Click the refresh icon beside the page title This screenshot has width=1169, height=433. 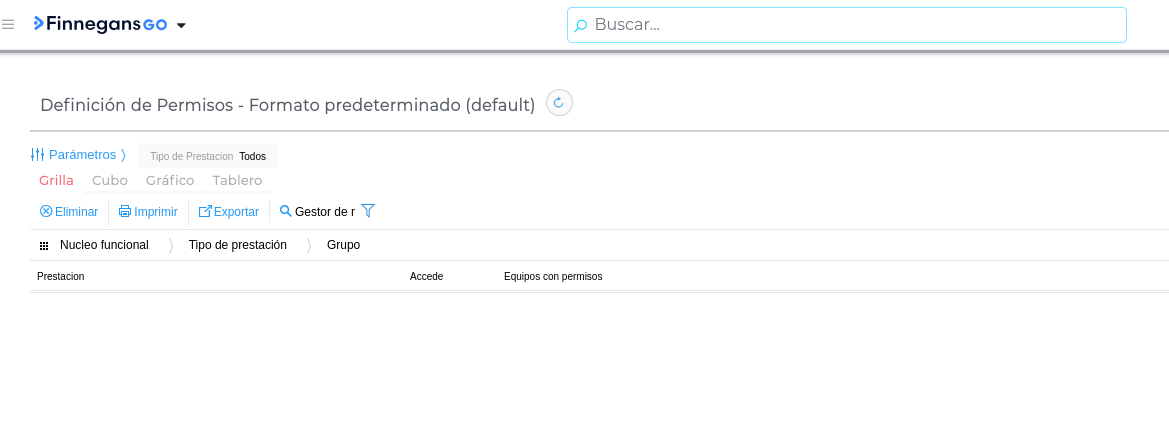click(x=559, y=103)
